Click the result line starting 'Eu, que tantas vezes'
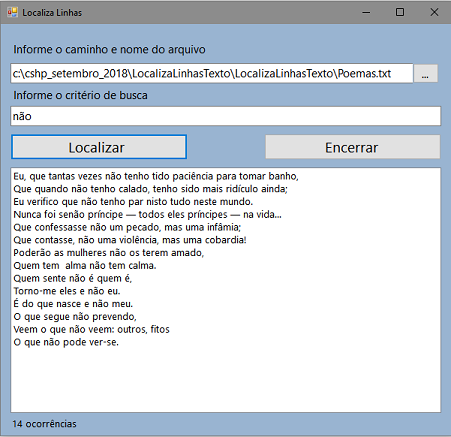This screenshot has height=437, width=451. click(x=156, y=176)
